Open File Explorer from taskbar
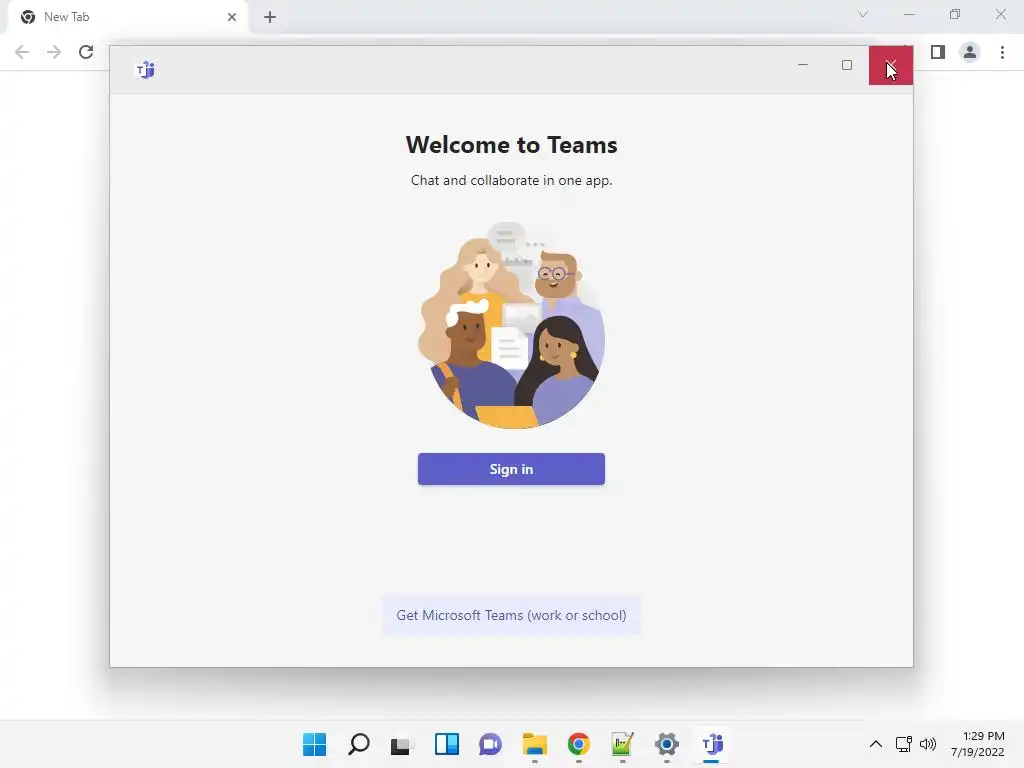Viewport: 1024px width, 768px height. coord(535,744)
